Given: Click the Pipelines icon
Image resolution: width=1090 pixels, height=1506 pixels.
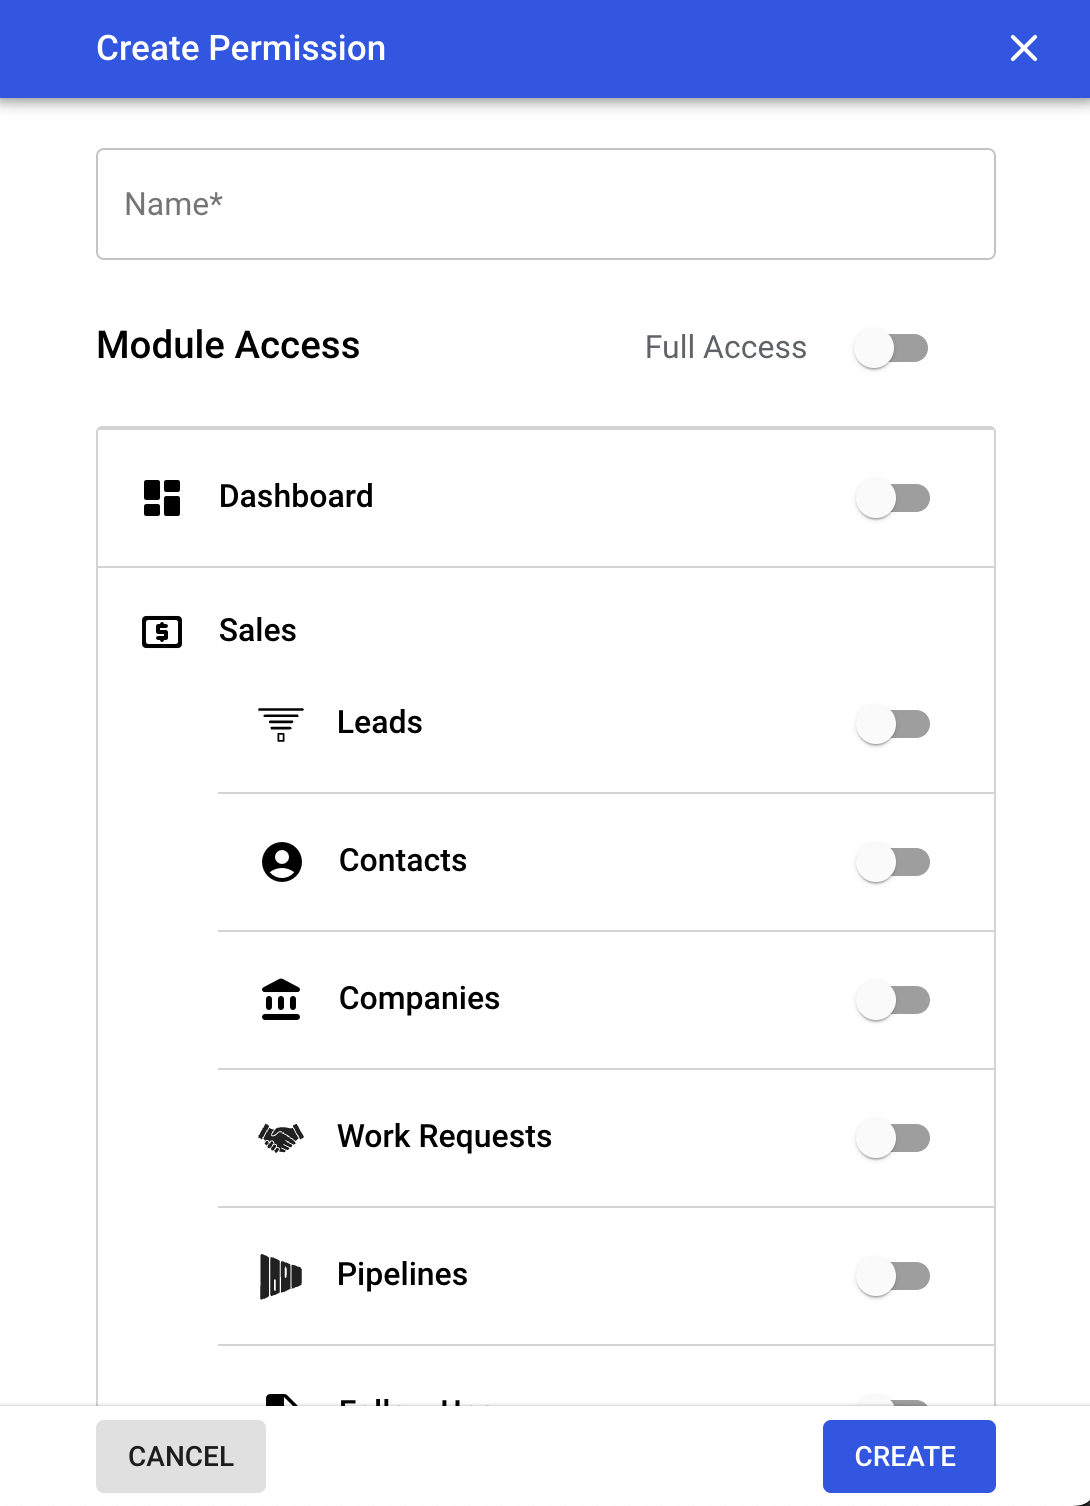Looking at the screenshot, I should tap(281, 1276).
